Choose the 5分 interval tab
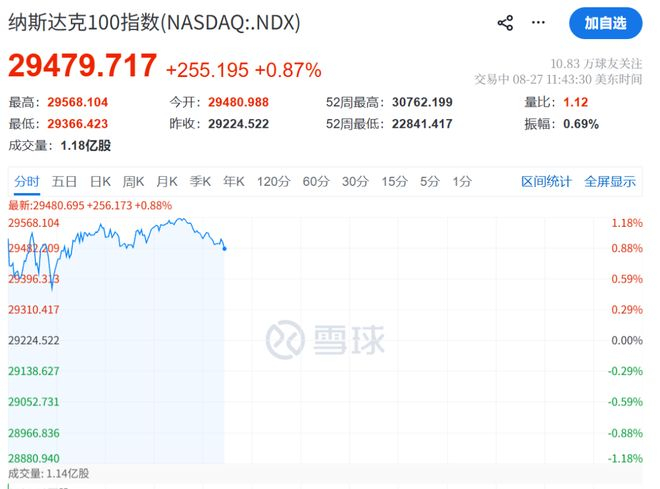Screen dimensions: 660x489 [430, 181]
